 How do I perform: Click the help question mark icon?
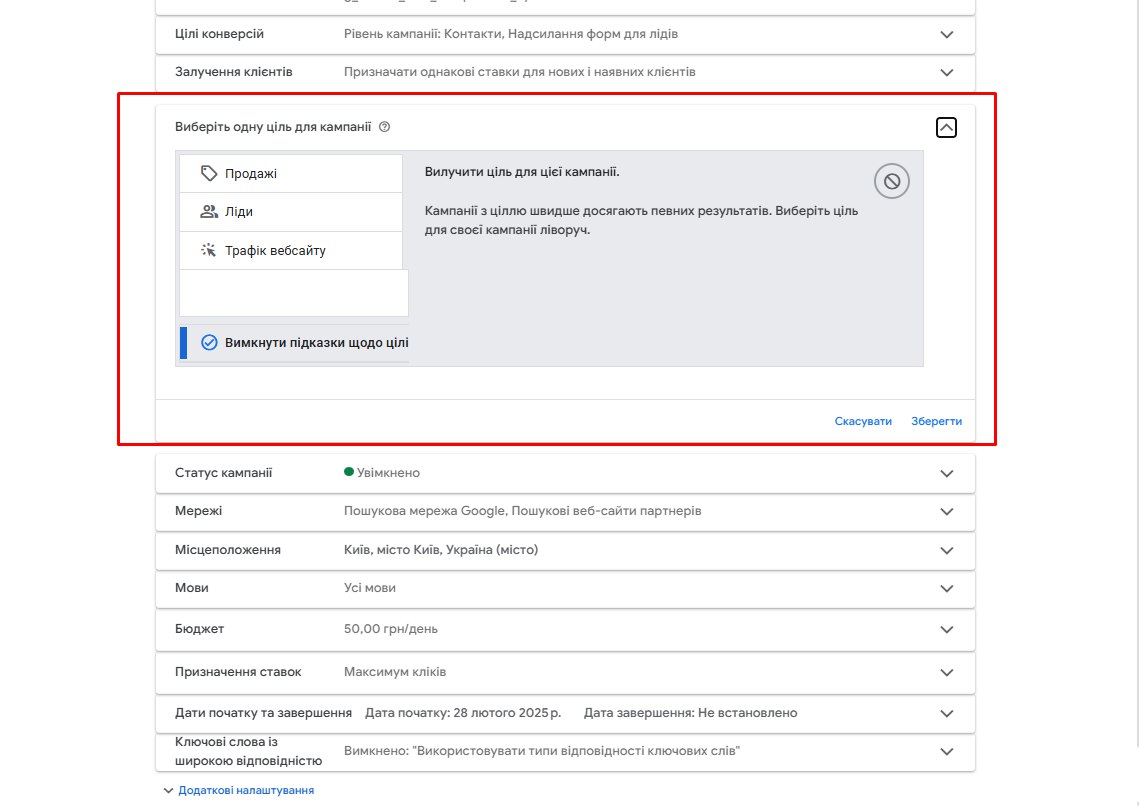385,127
